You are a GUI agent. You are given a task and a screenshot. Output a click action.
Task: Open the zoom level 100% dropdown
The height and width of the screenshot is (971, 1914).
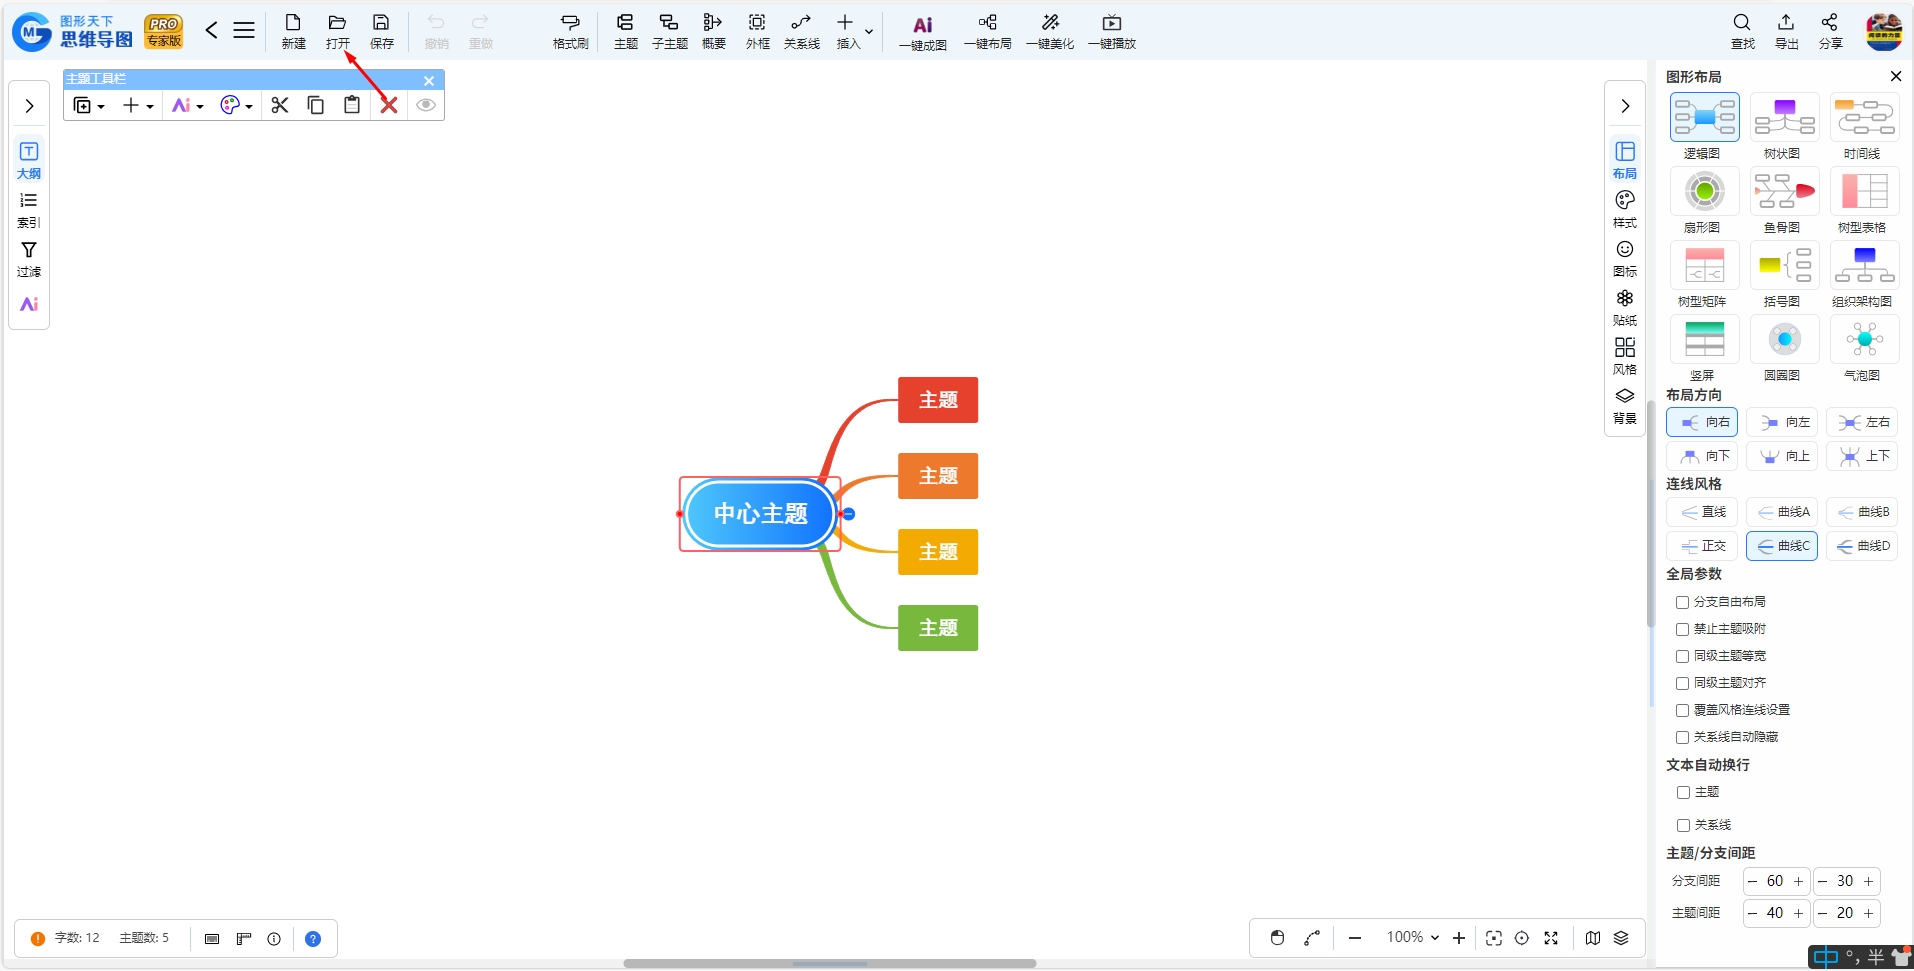click(1412, 937)
